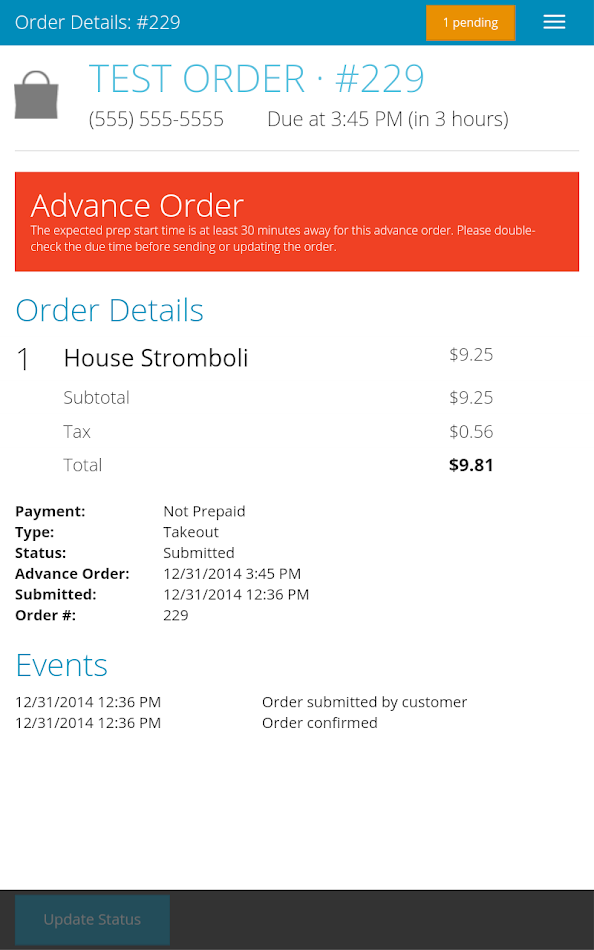Select the Order confirmed event entry
594x950 pixels.
click(x=317, y=722)
